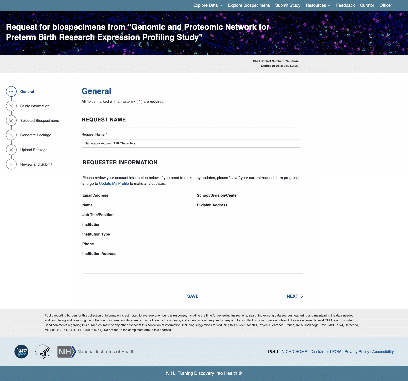The width and height of the screenshot is (408, 381).
Task: Open the Modify My Profile link
Action: 114,184
